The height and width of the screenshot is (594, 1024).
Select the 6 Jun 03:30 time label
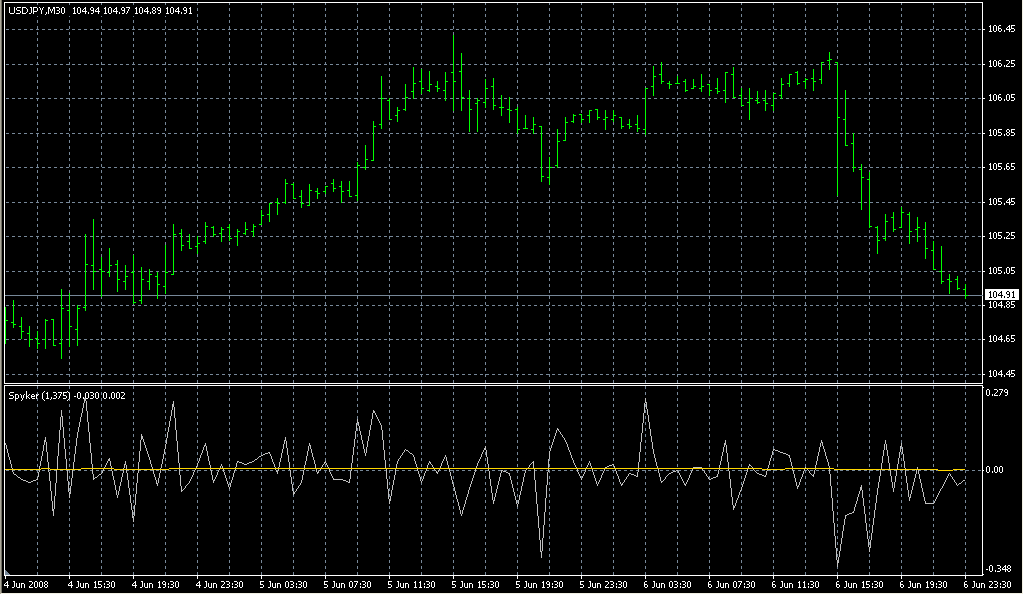[x=670, y=584]
